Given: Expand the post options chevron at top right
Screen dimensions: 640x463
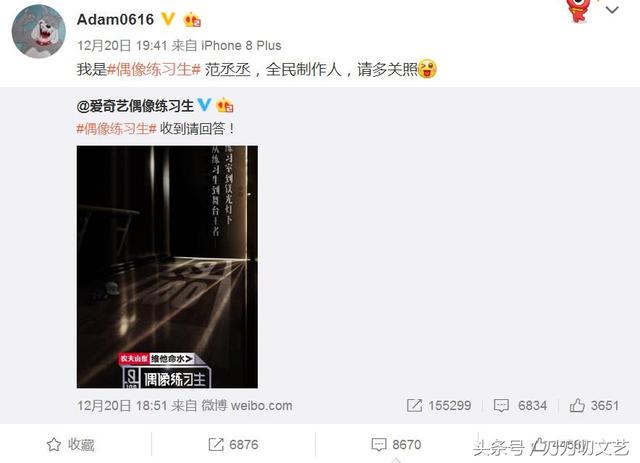Looking at the screenshot, I should coord(612,10).
